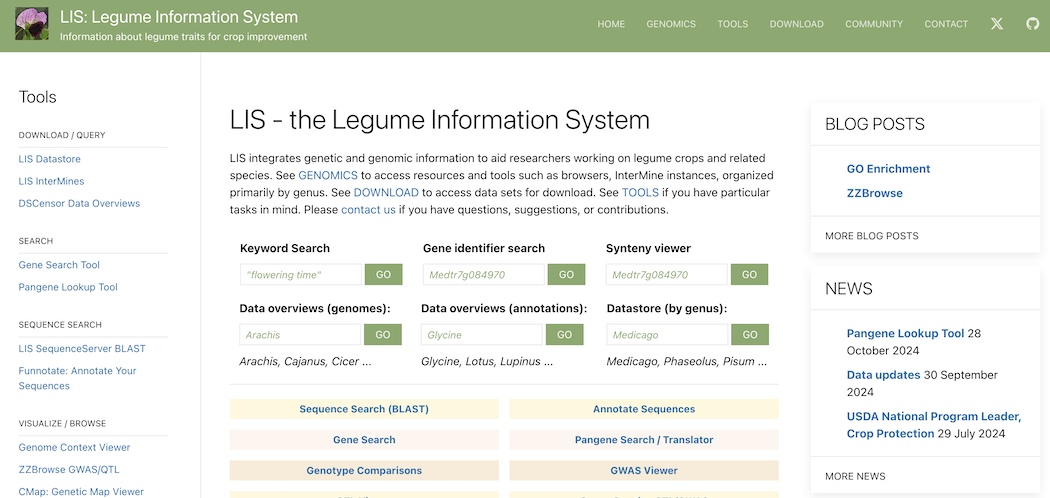Open Genome Context Viewer link
This screenshot has width=1050, height=498.
pyautogui.click(x=74, y=447)
